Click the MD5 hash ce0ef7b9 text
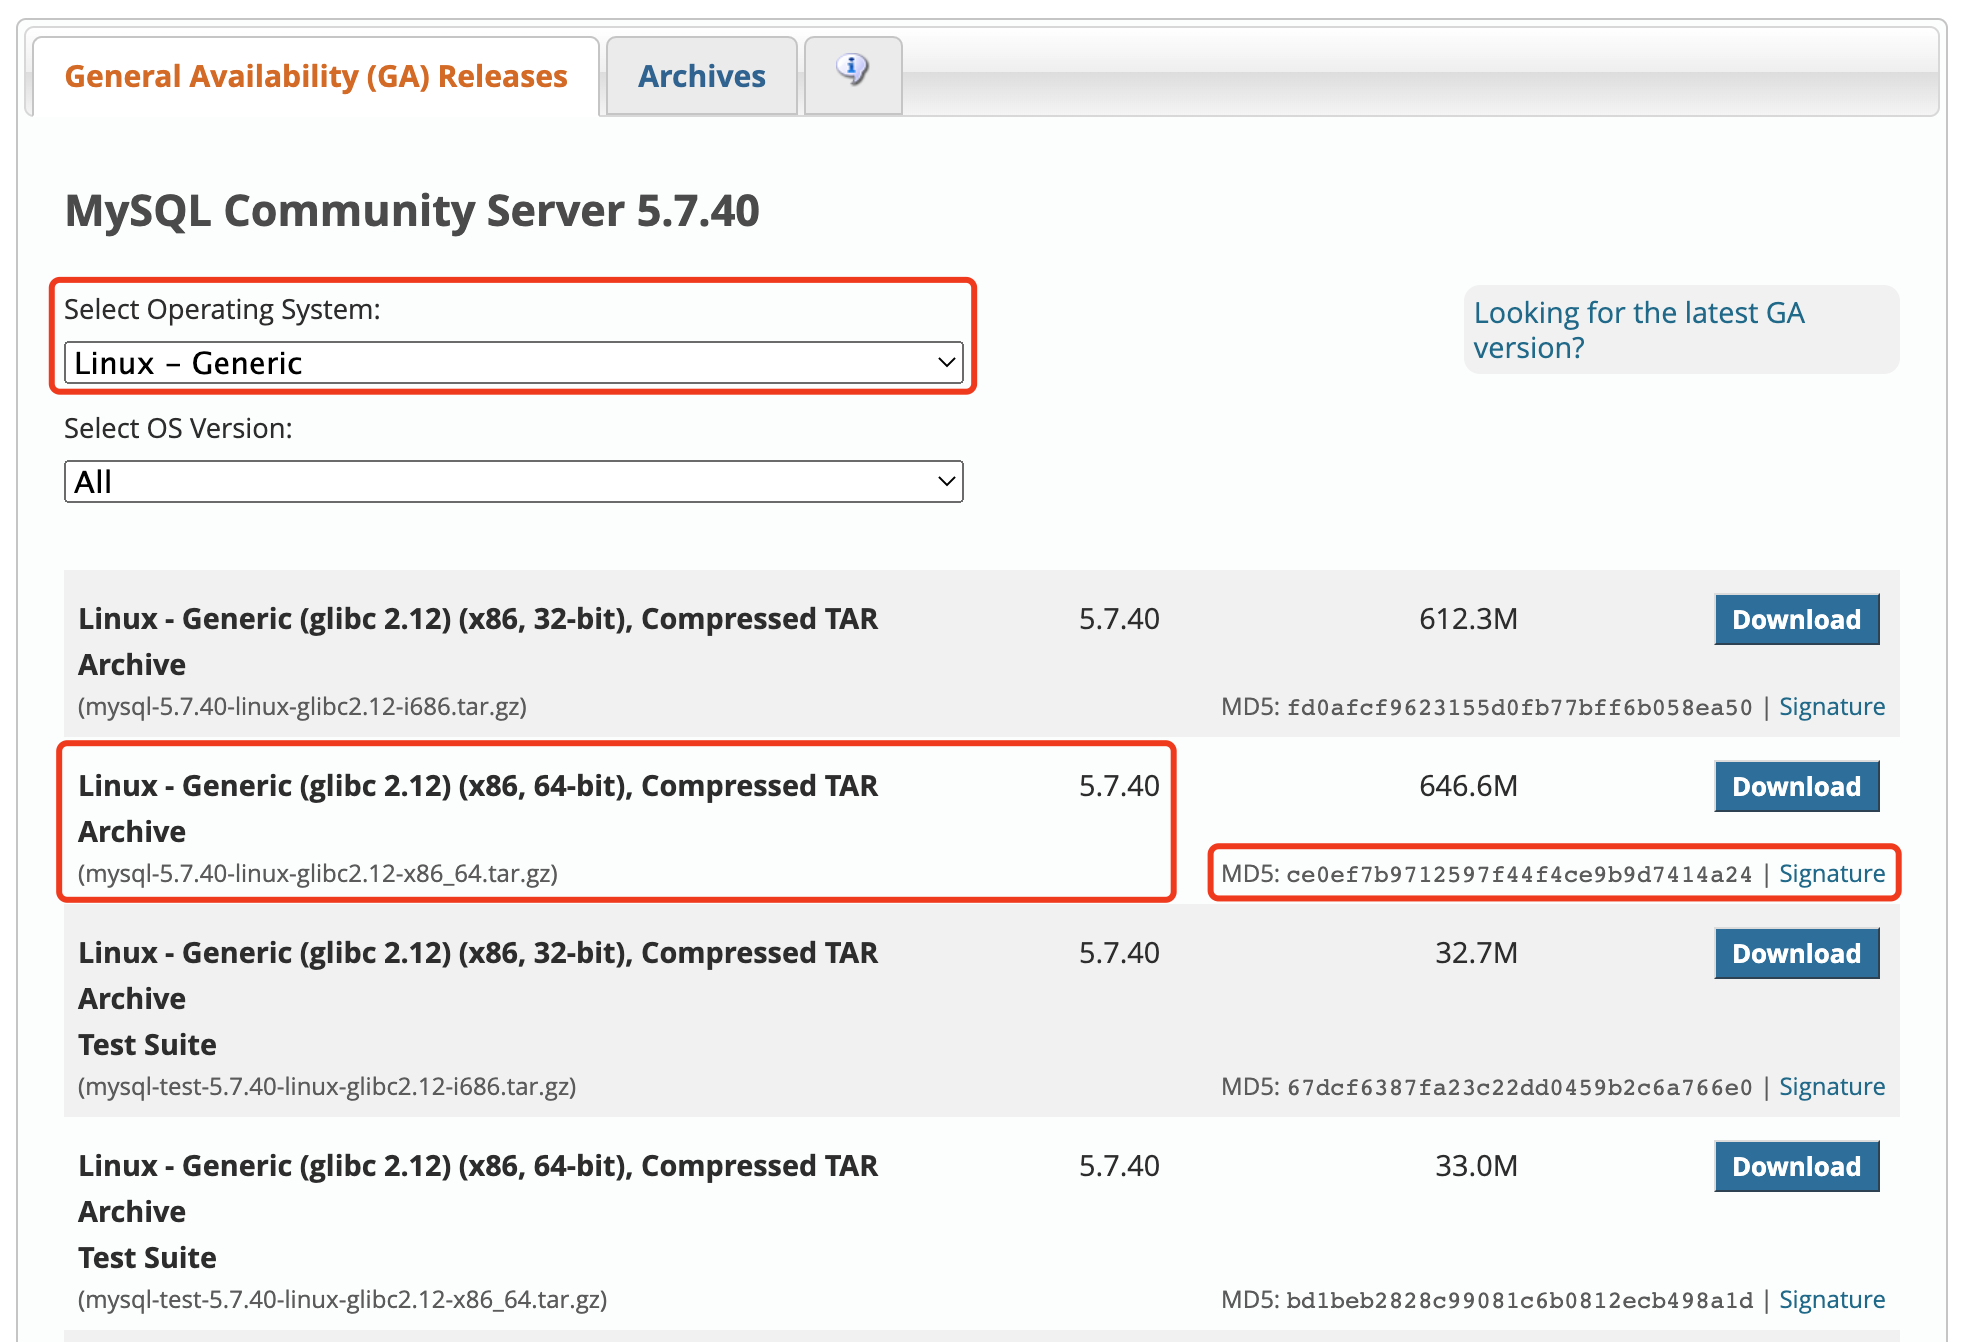 pos(1518,875)
